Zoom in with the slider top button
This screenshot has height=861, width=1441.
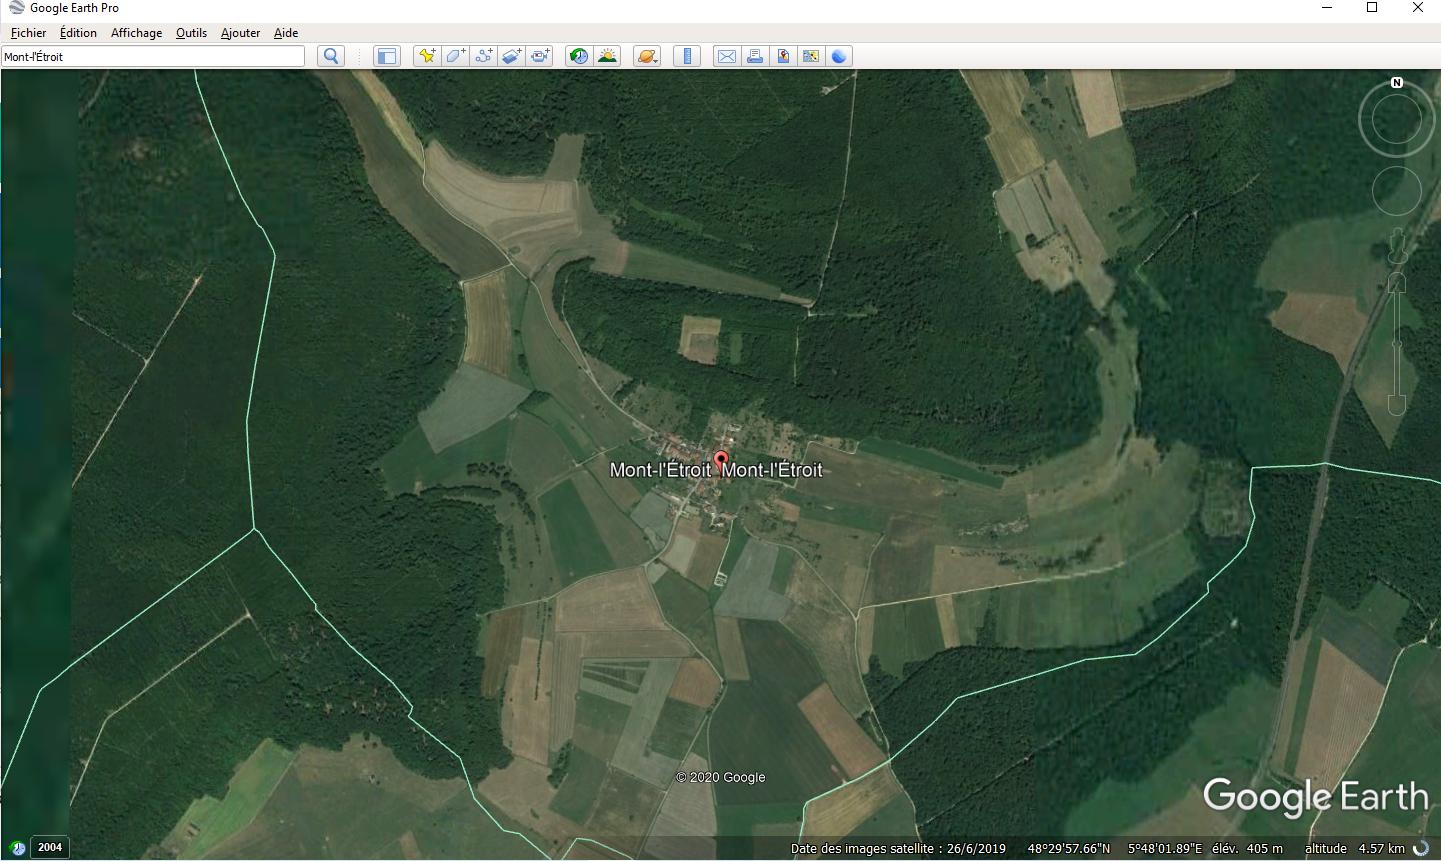pyautogui.click(x=1397, y=285)
